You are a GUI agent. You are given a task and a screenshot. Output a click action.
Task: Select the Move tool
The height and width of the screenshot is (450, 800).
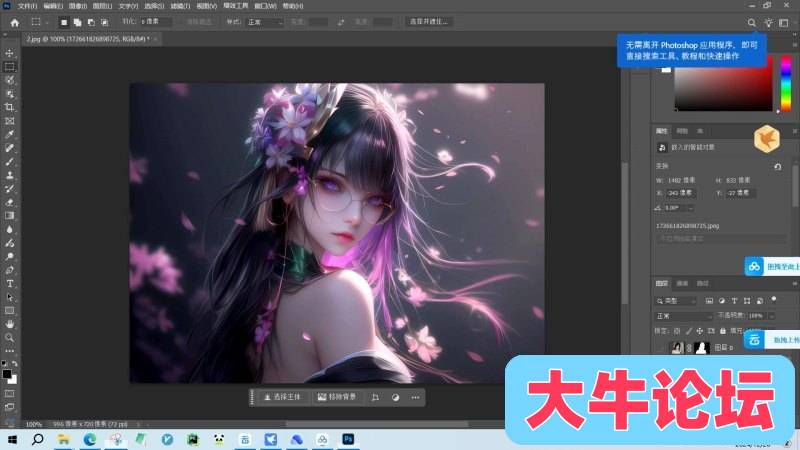(9, 53)
